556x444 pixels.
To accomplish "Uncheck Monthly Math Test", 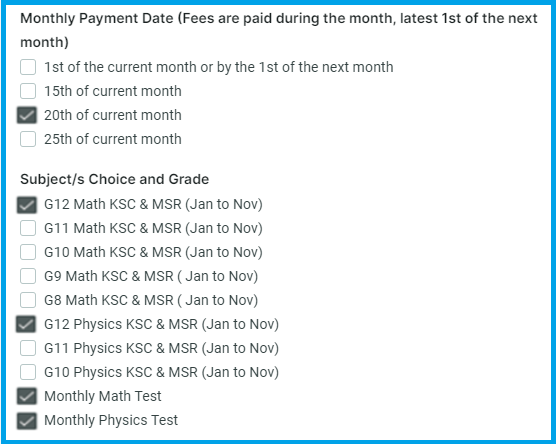I will 27,396.
